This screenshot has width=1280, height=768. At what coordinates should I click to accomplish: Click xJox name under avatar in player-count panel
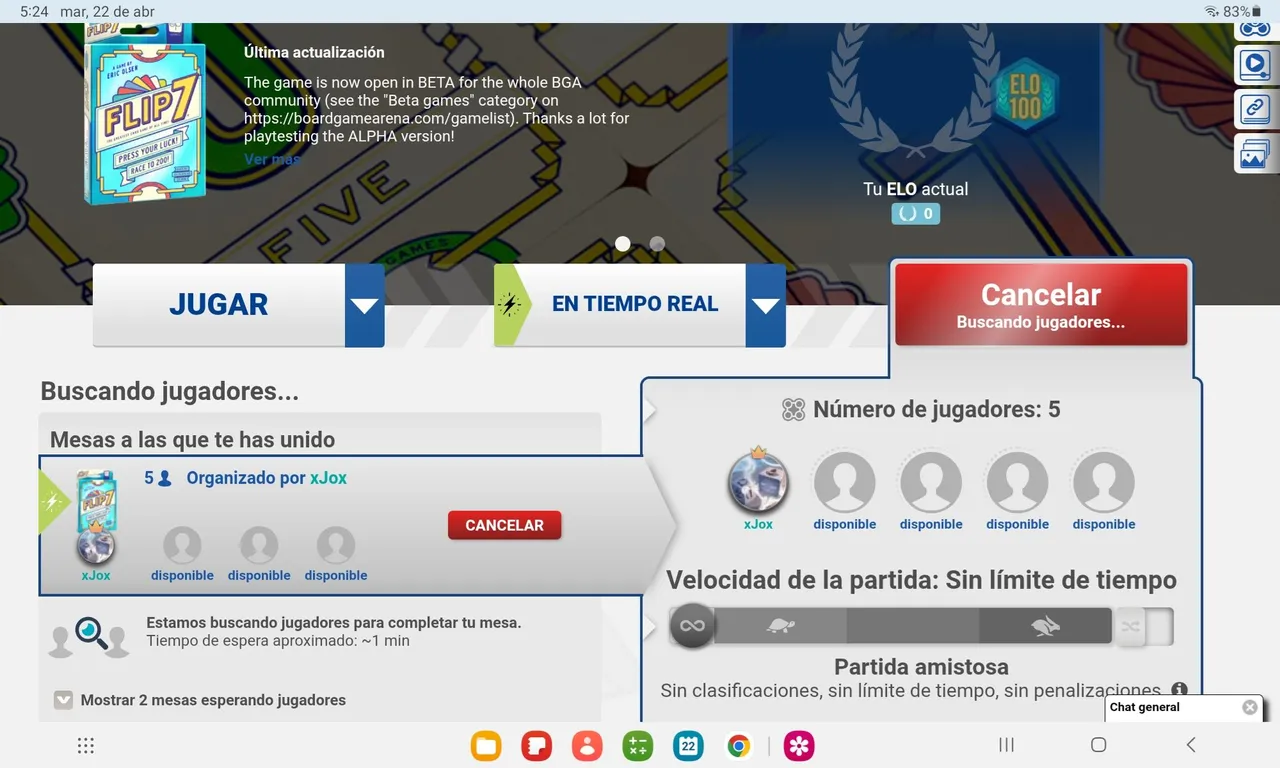click(x=758, y=524)
